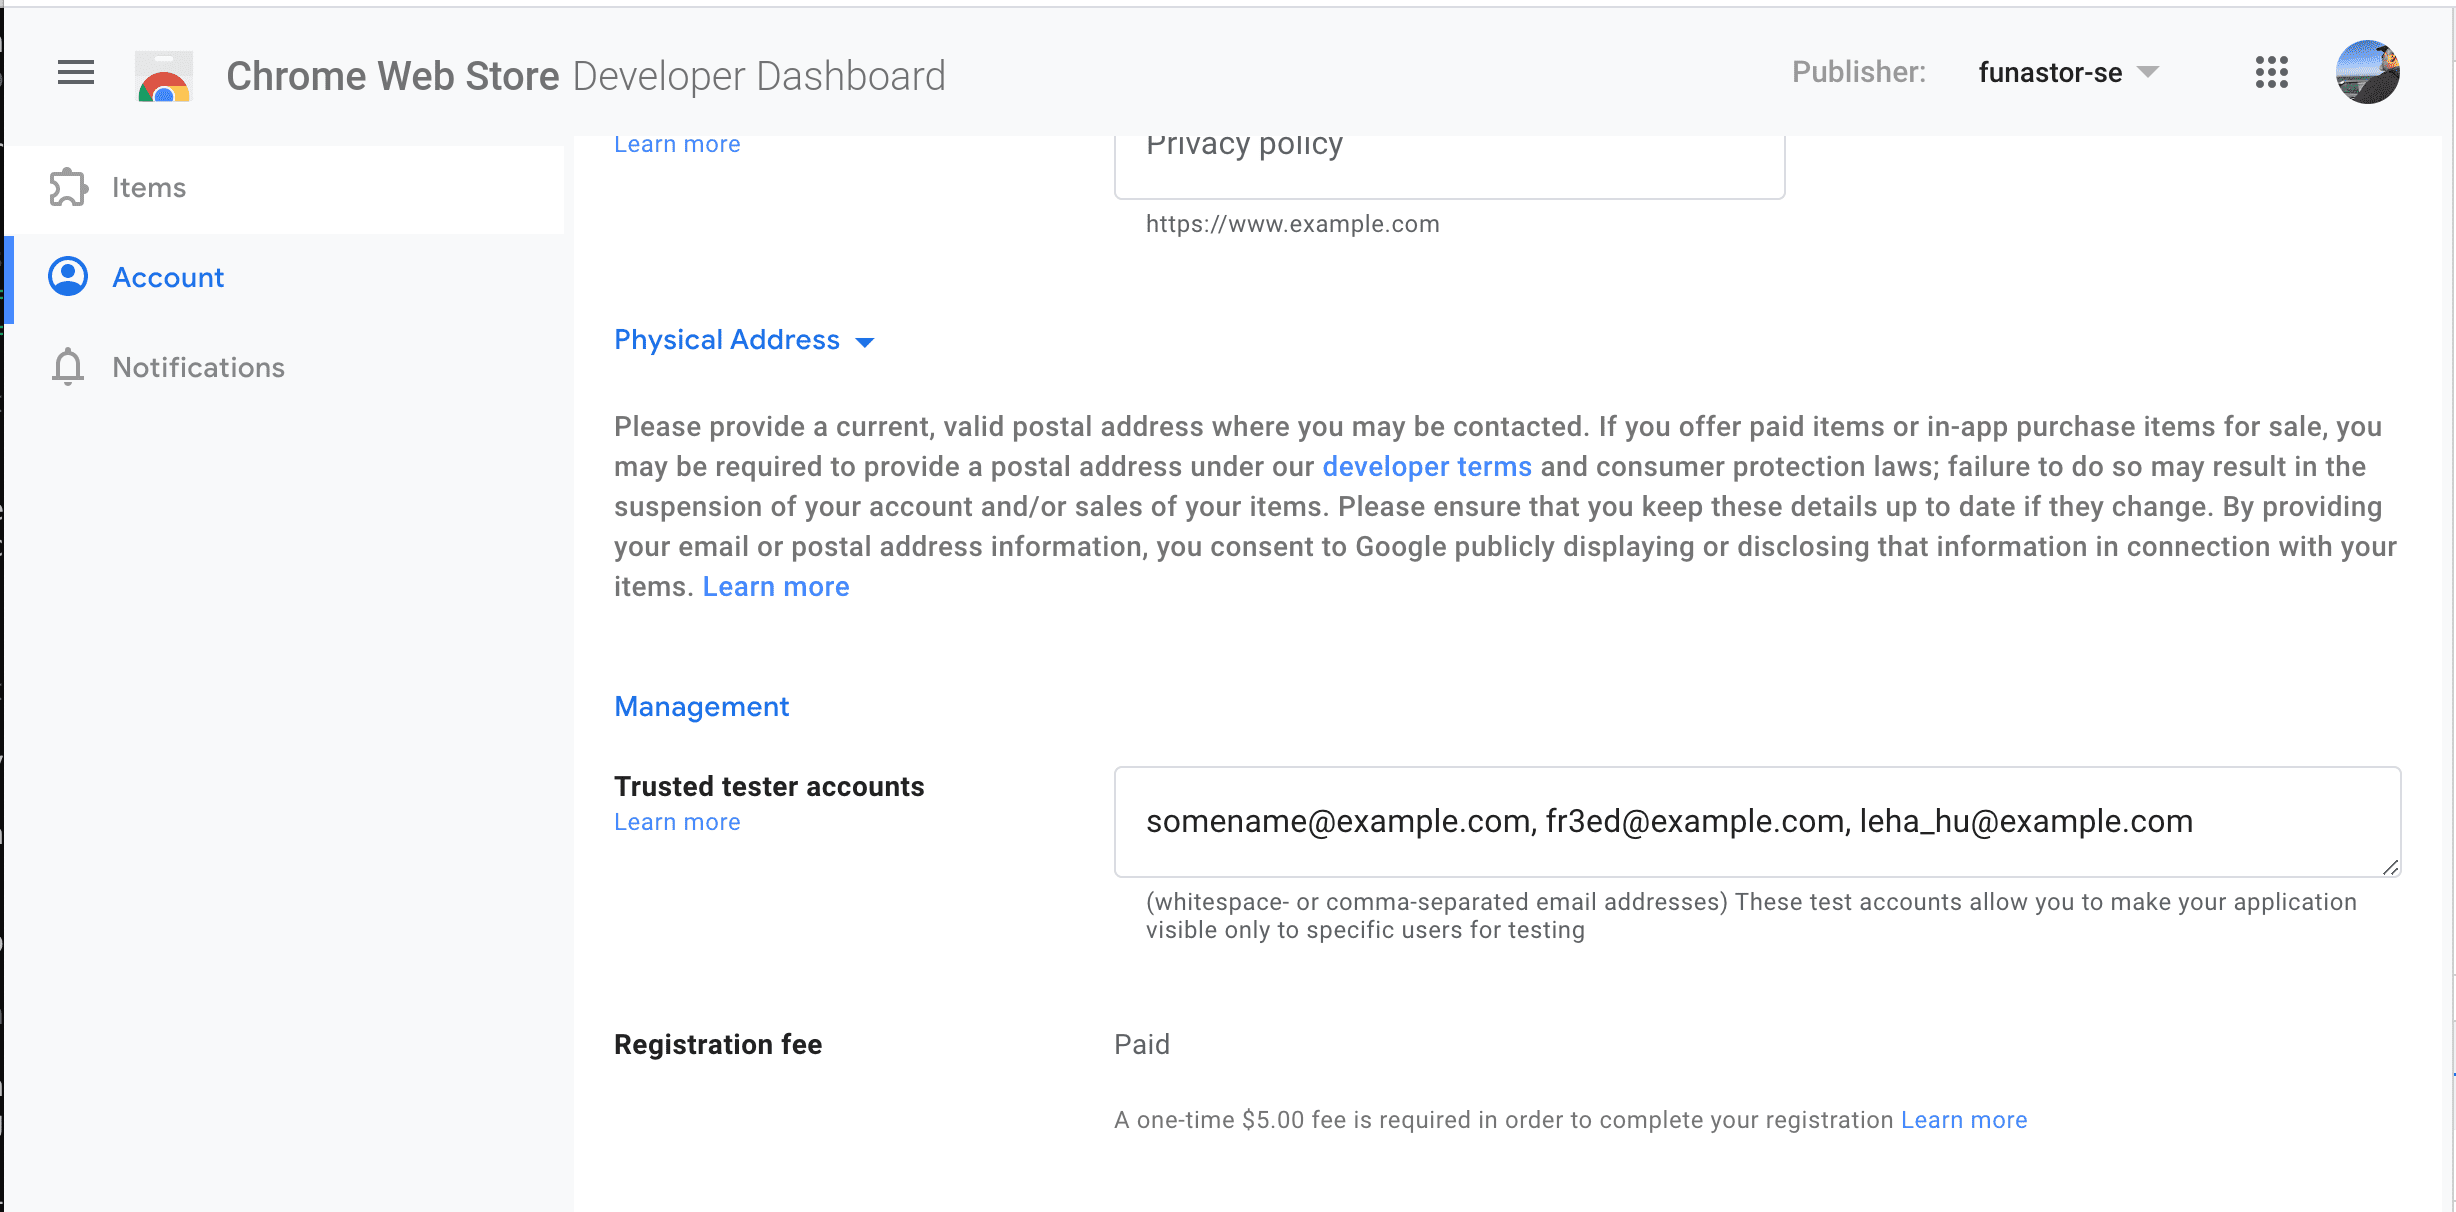Click the Account sidebar tab
Screen dimensions: 2456x1212
(168, 277)
